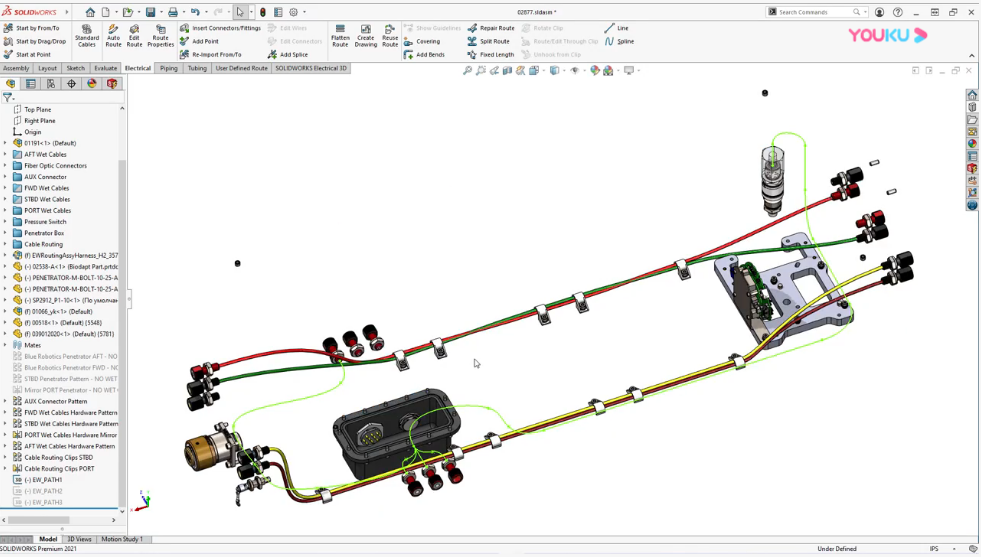Open the Flatten Route tool
981x557 pixels.
(340, 35)
